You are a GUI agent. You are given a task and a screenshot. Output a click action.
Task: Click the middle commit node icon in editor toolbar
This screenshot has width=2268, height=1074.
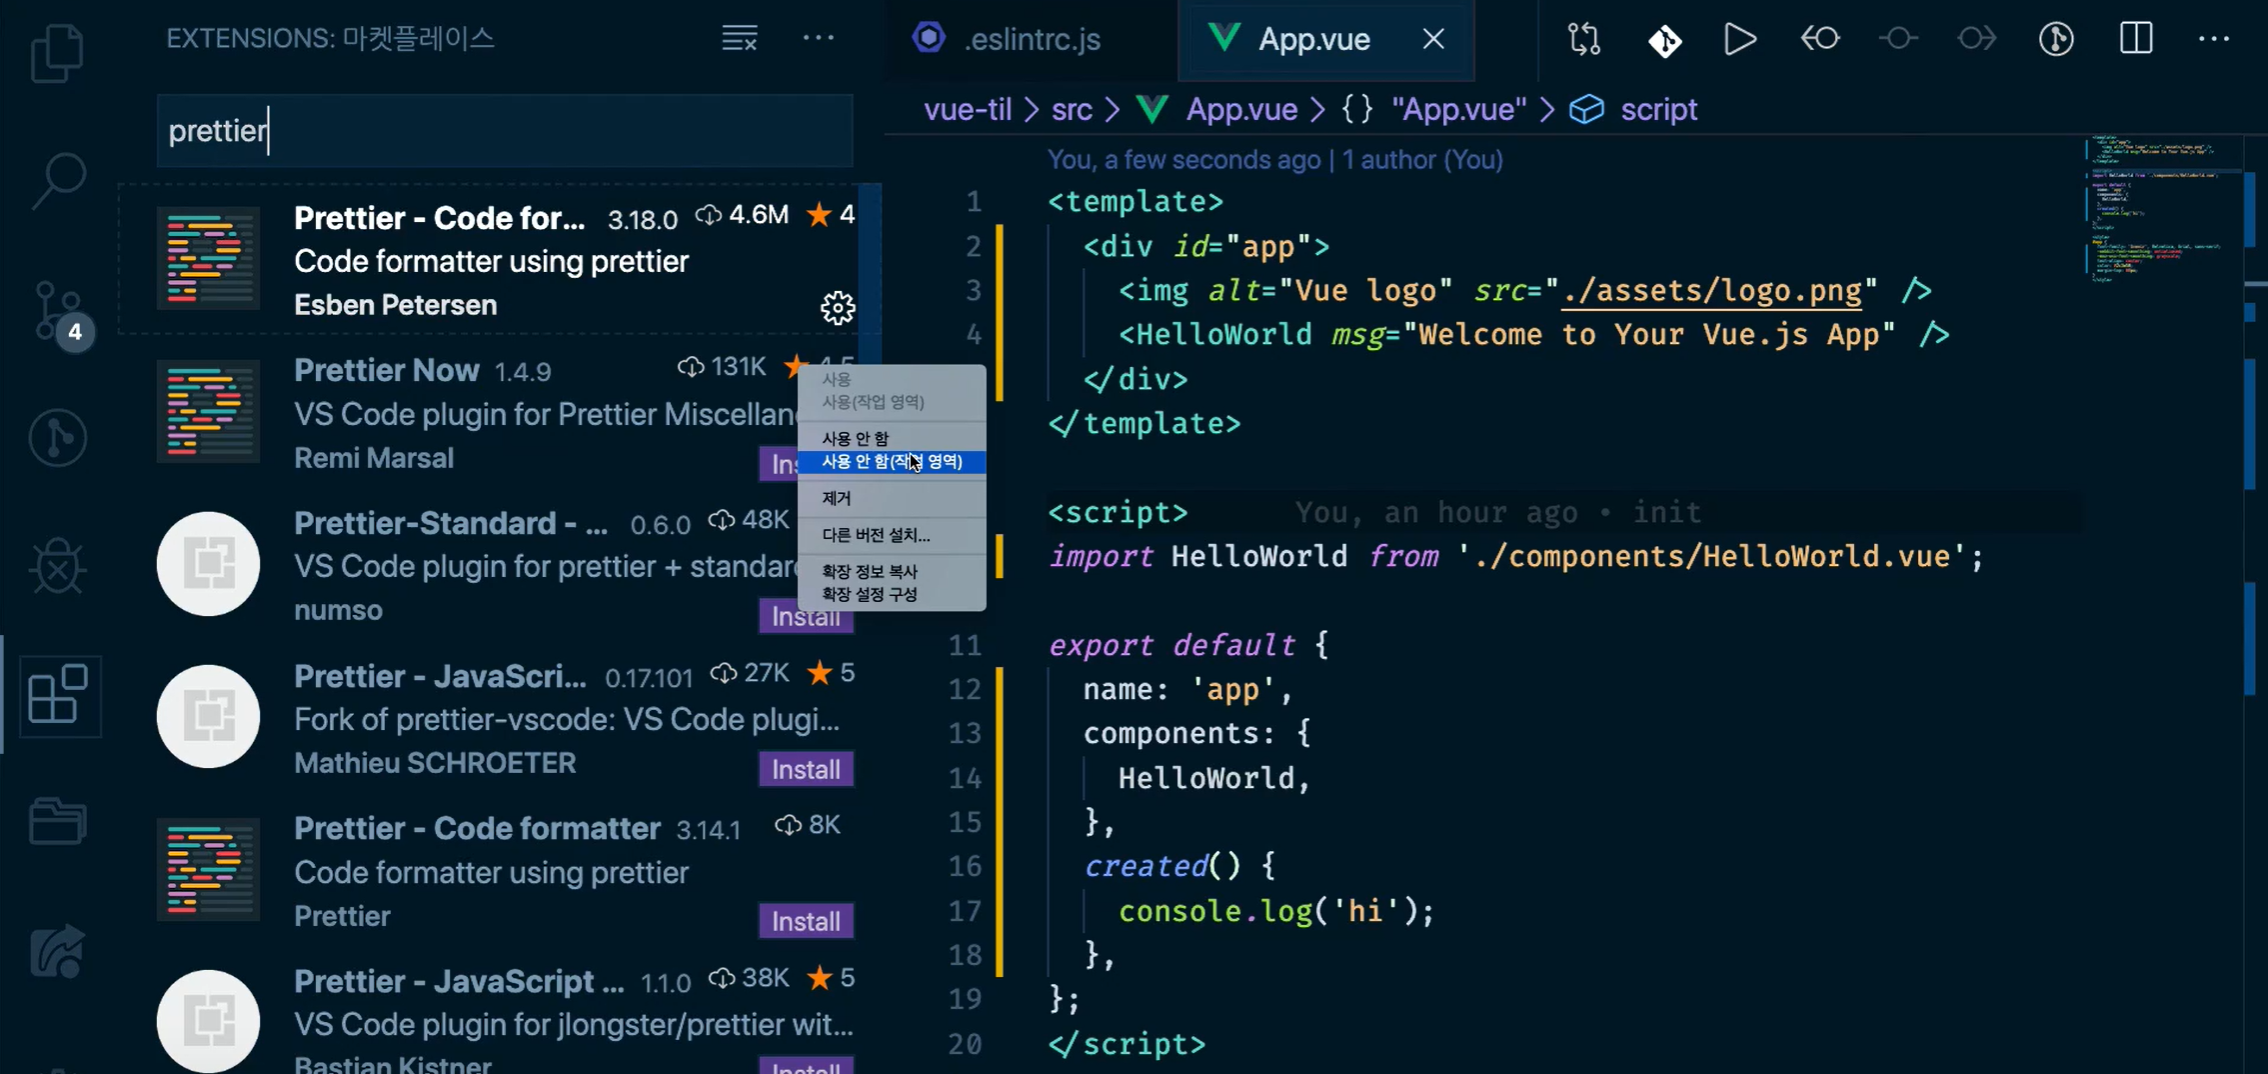[x=1898, y=39]
